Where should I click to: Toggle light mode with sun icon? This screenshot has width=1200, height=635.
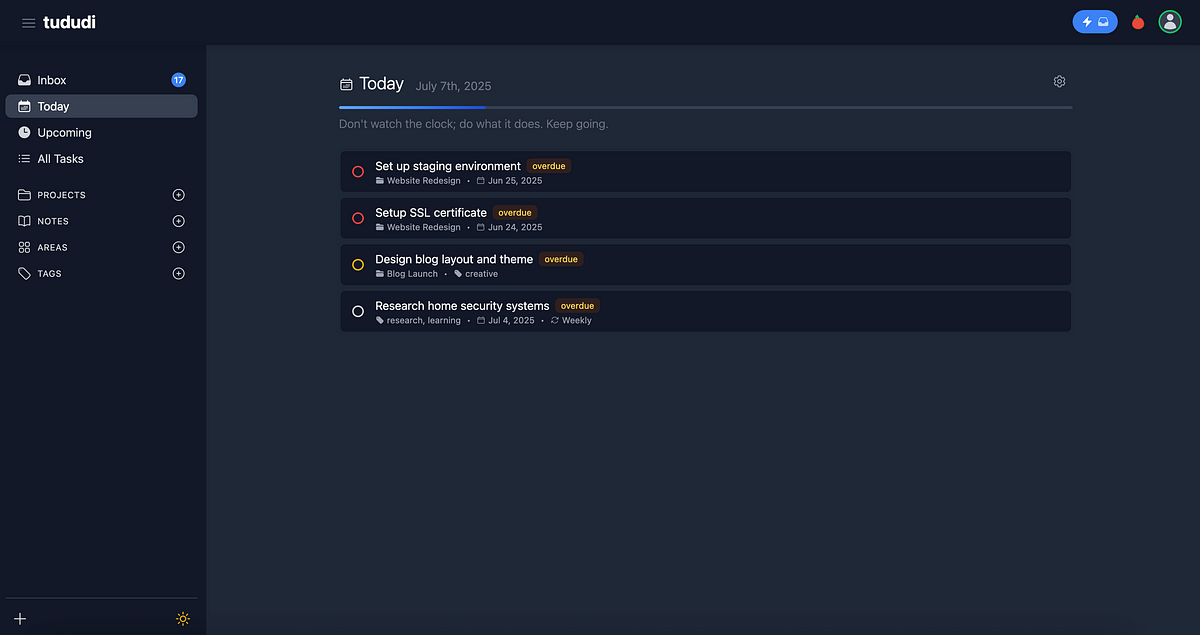pyautogui.click(x=183, y=618)
